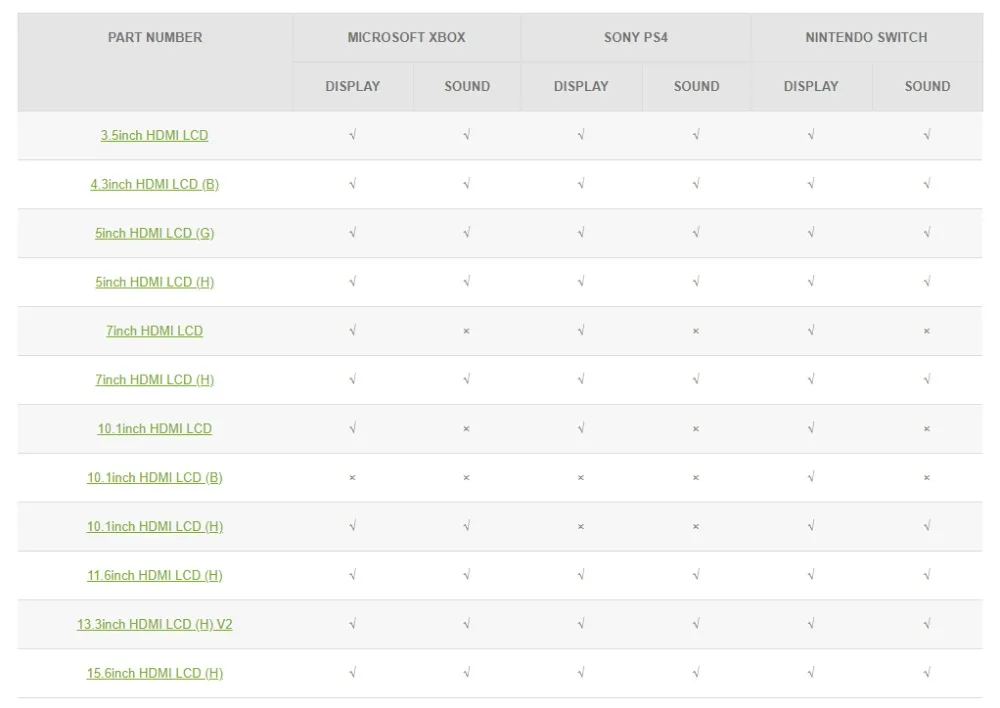Click PS4 display check in 10.1inch HDMI LCD row
The width and height of the screenshot is (1000, 708).
point(581,428)
